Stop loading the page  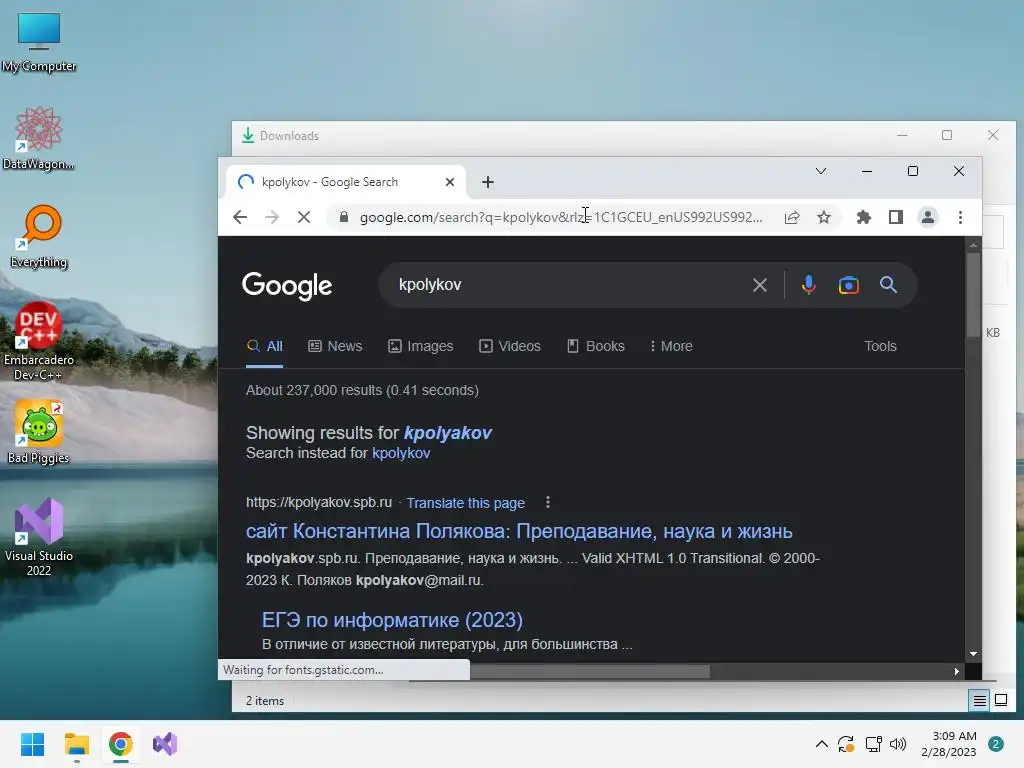click(304, 217)
